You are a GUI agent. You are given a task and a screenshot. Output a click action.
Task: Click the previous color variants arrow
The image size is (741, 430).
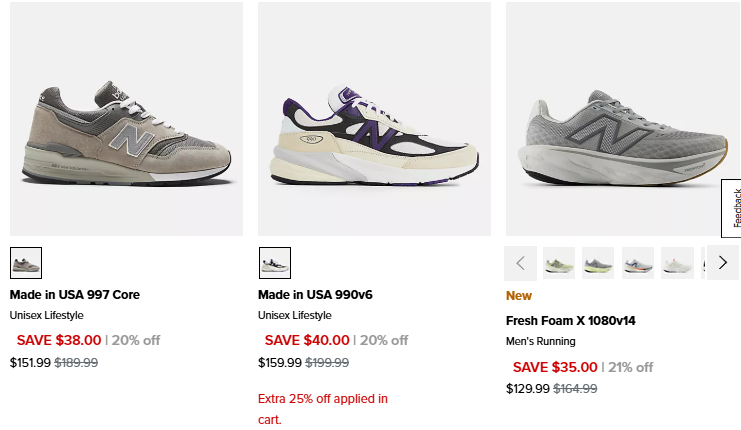pyautogui.click(x=520, y=263)
